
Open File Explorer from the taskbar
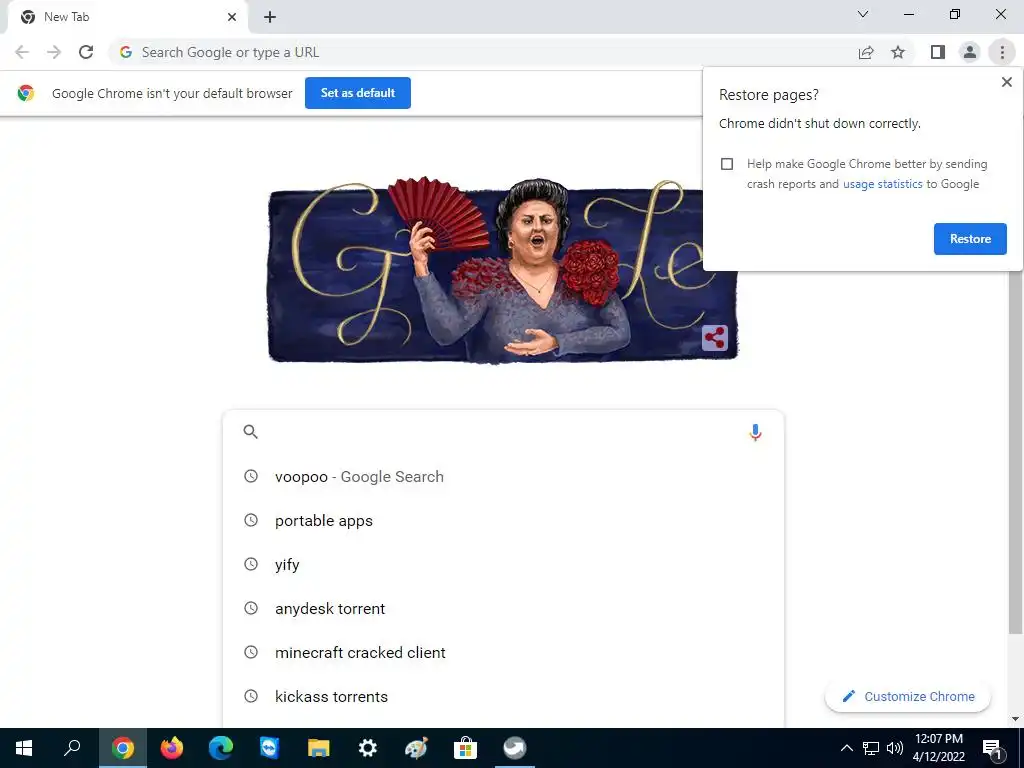pyautogui.click(x=319, y=748)
